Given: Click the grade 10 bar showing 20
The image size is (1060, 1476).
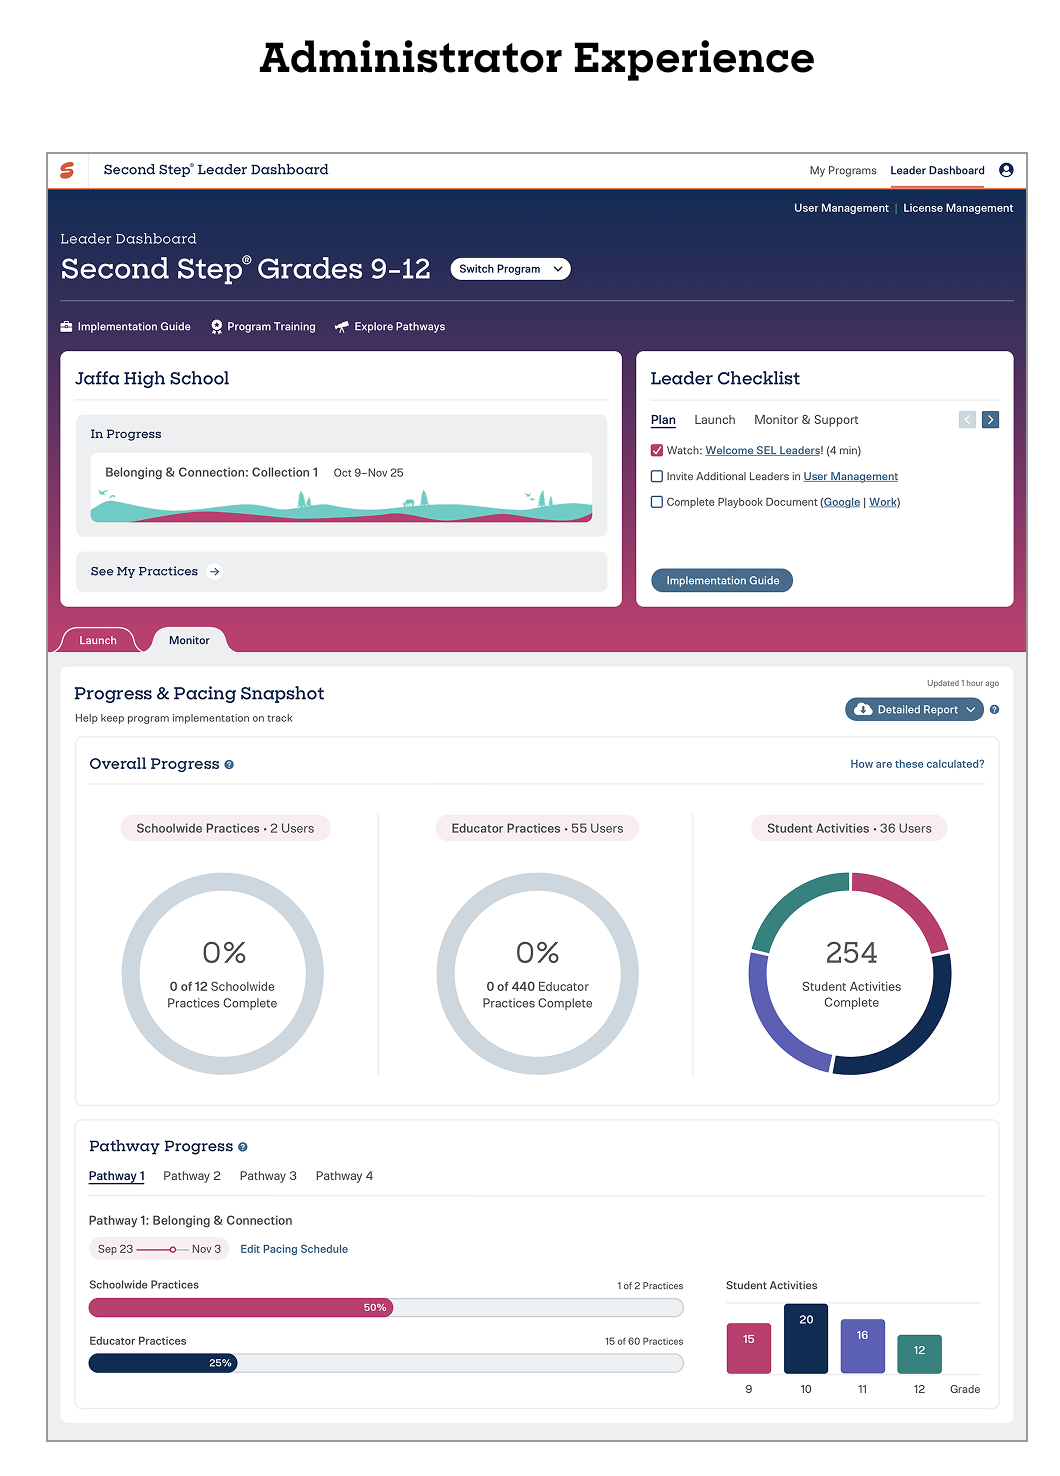Looking at the screenshot, I should tap(806, 1339).
